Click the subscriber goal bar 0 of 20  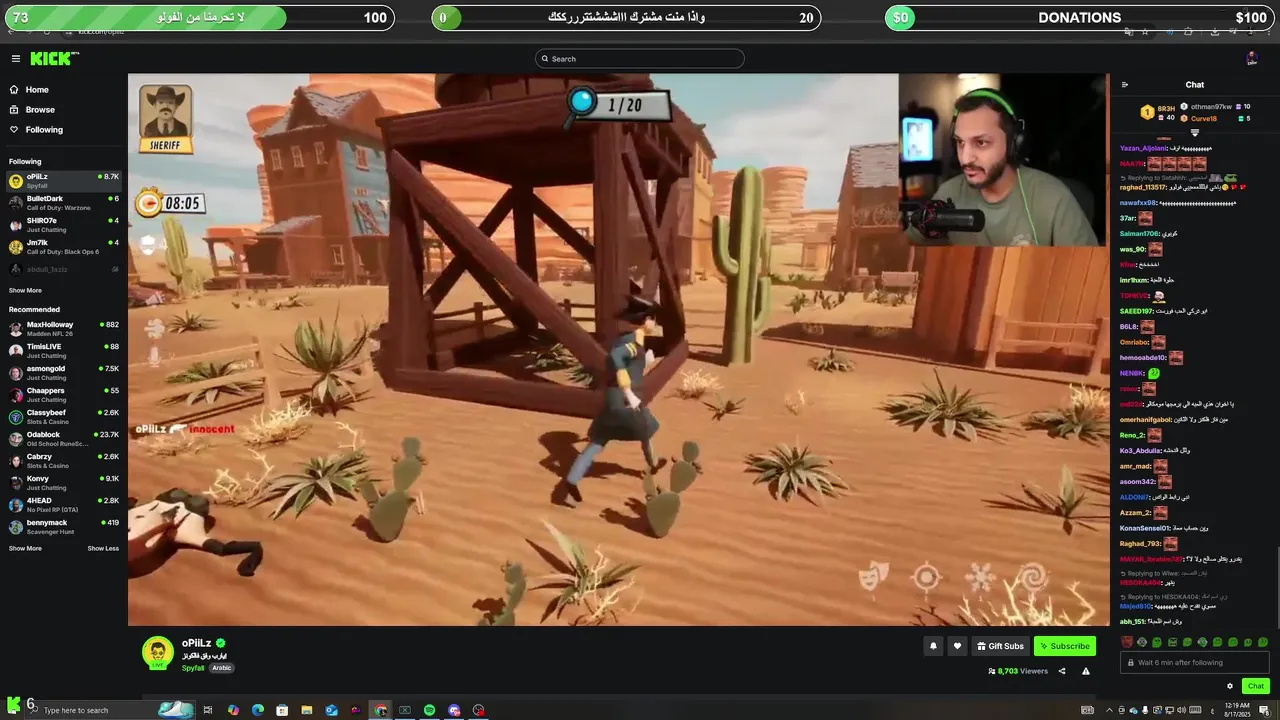pyautogui.click(x=627, y=18)
